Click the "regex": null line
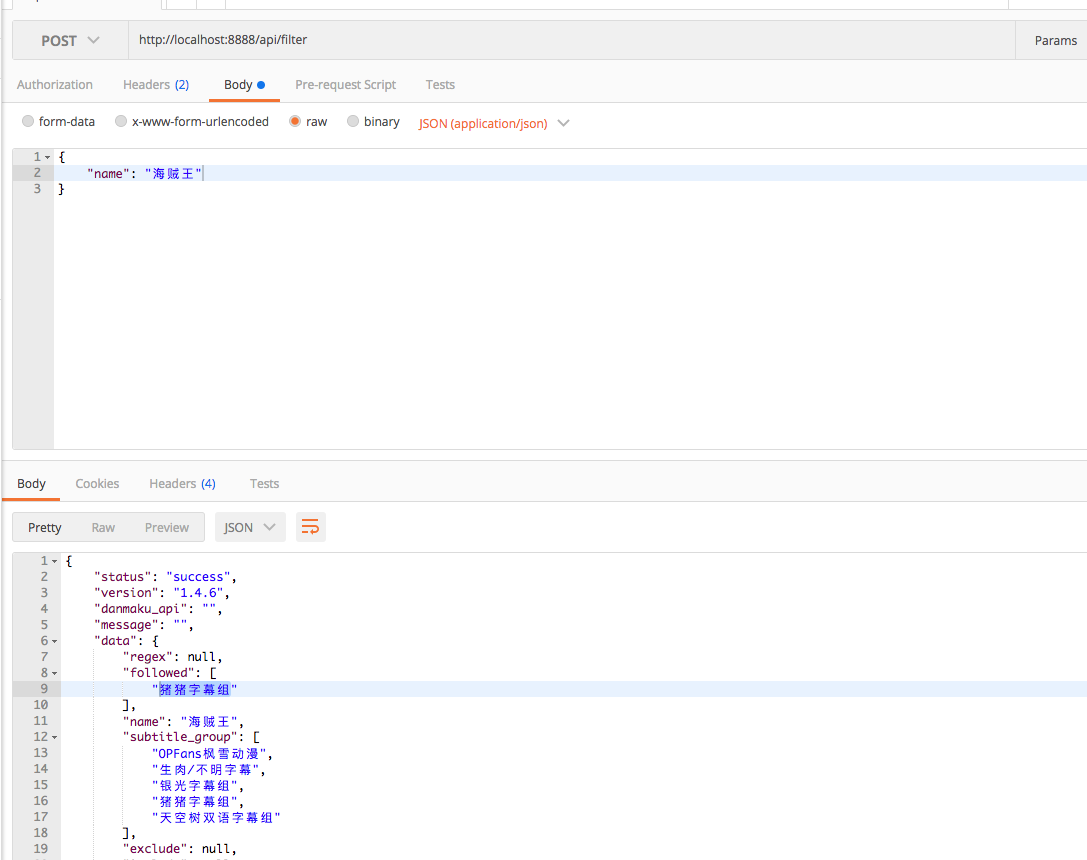1087x860 pixels. (173, 656)
